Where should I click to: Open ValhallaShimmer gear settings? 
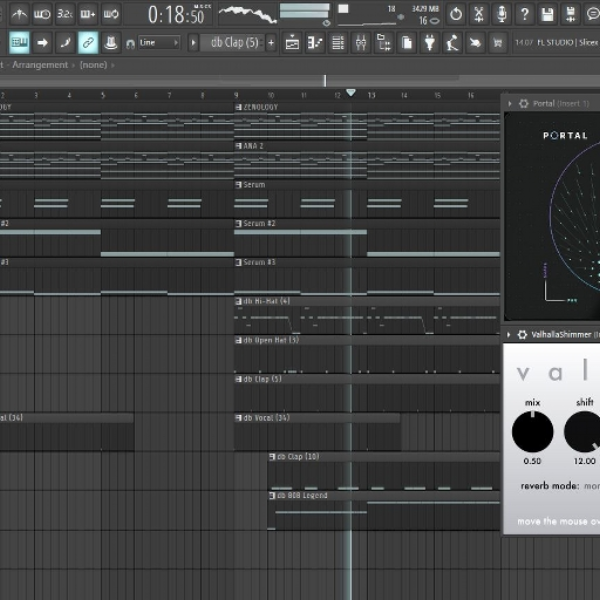[522, 335]
